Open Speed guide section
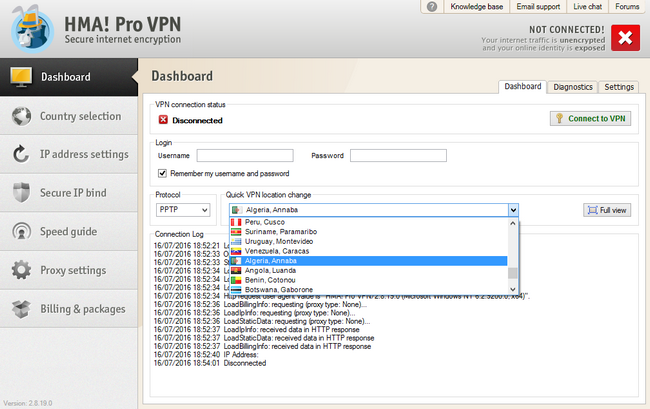Viewport: 650px width, 409px height. point(69,231)
